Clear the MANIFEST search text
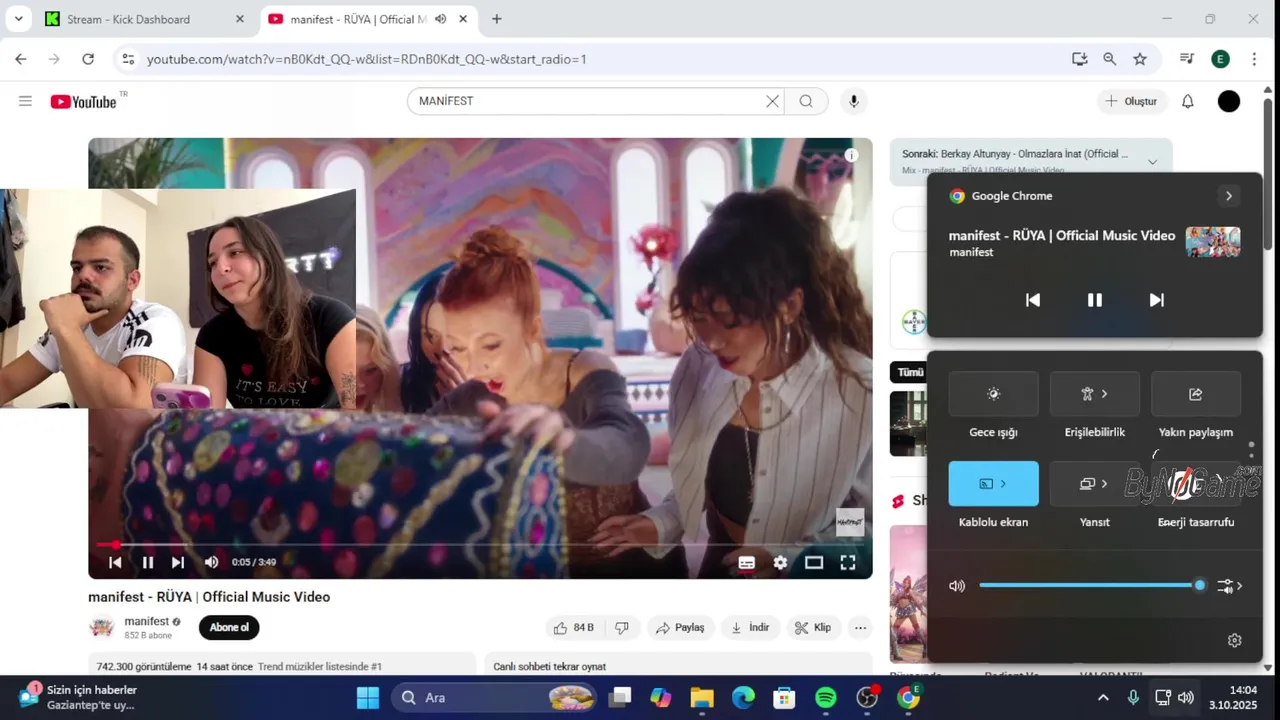Viewport: 1280px width, 720px height. (x=772, y=101)
